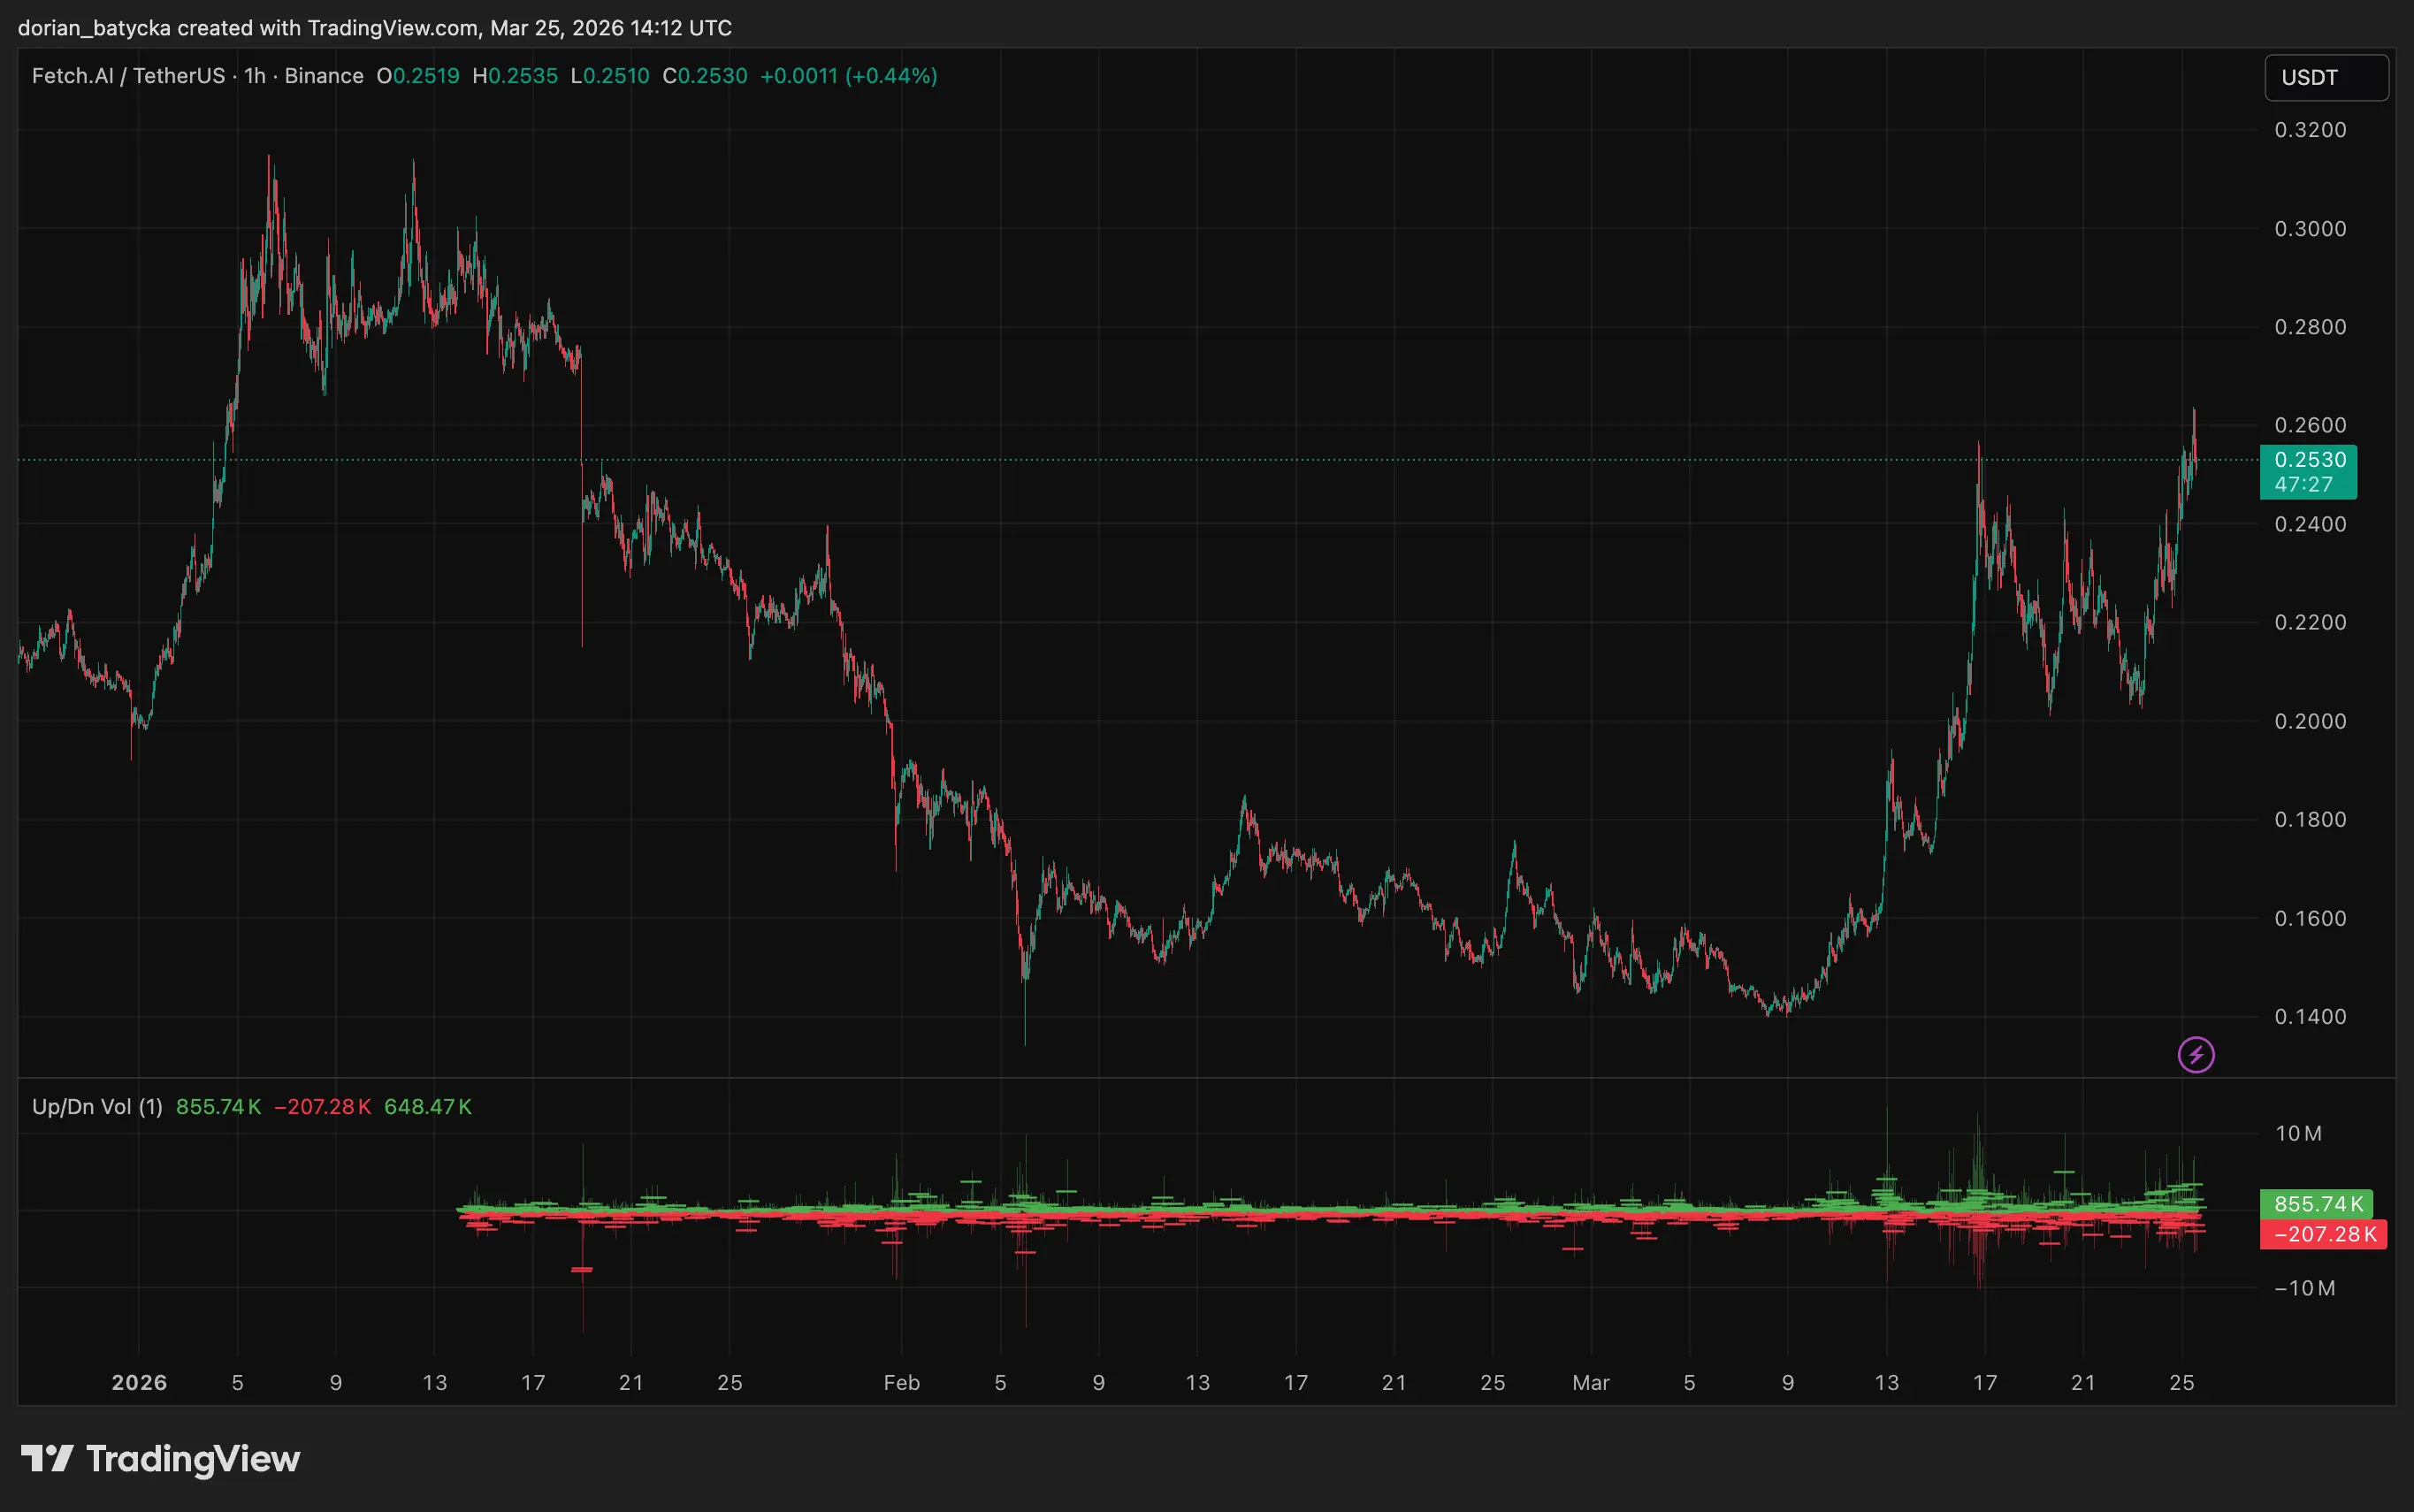
Task: Click the dorian_batycka attribution text
Action: [95, 28]
